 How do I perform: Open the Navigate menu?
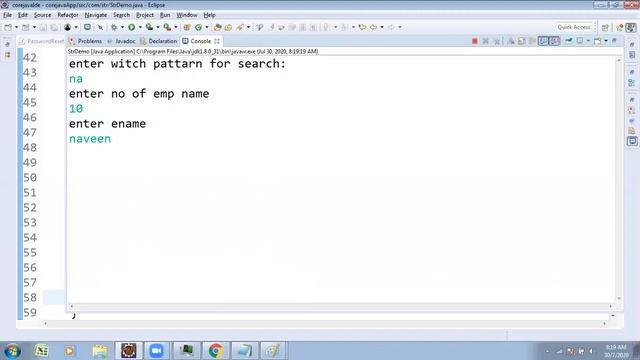coord(96,15)
